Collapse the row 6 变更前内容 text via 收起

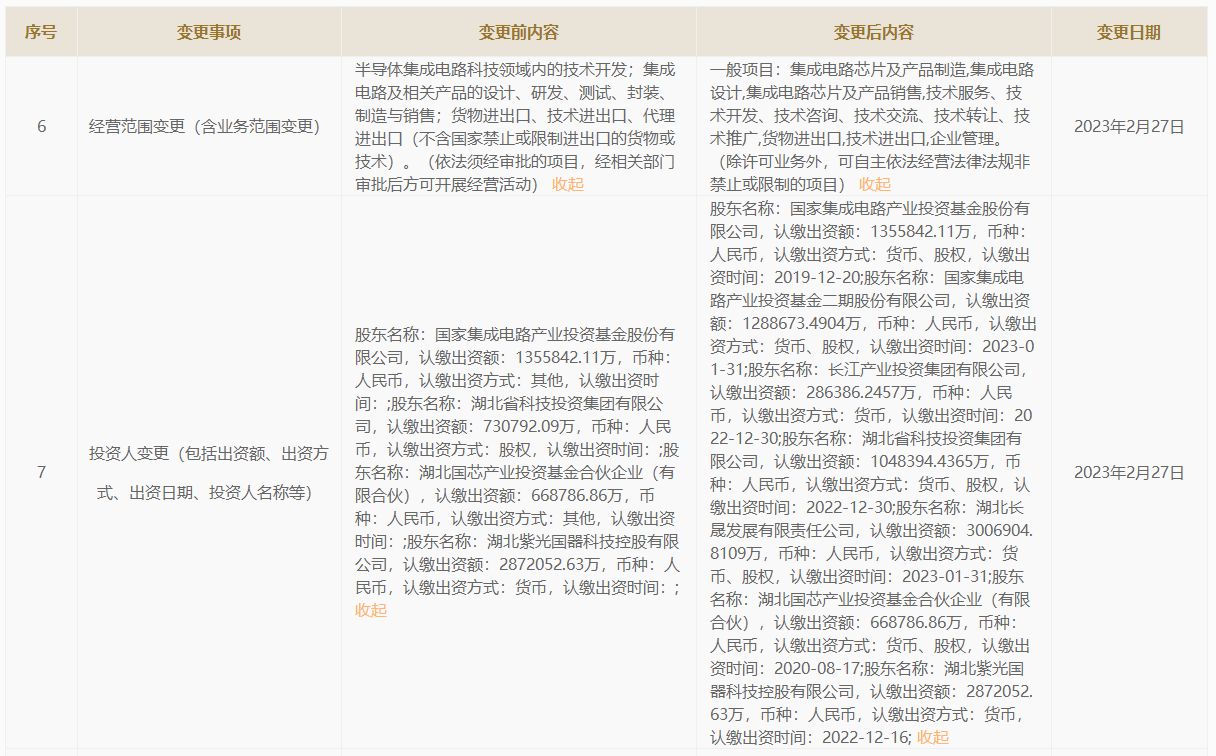(x=567, y=184)
